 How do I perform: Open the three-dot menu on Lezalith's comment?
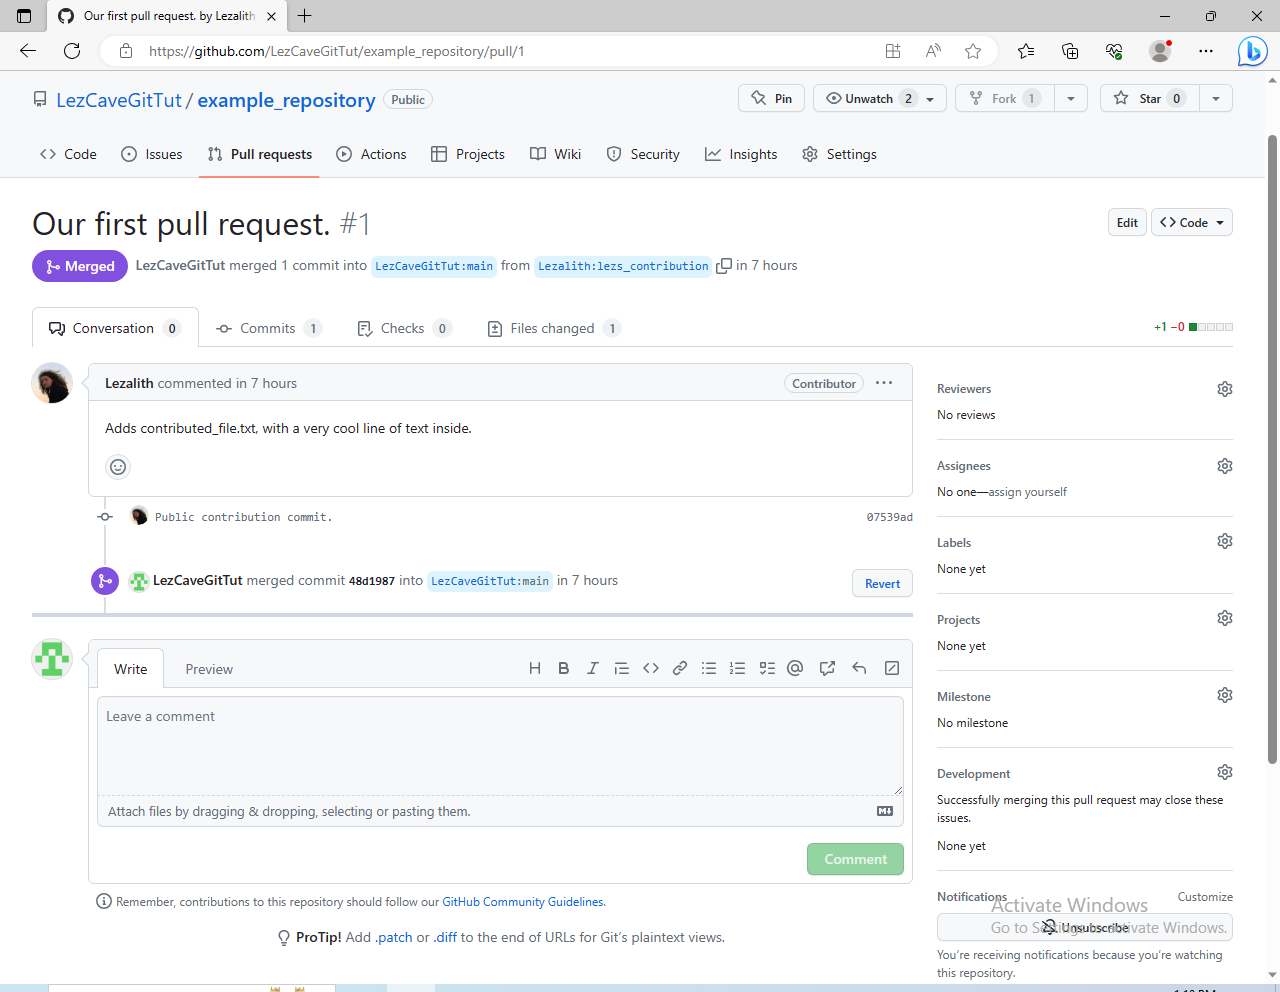884,383
